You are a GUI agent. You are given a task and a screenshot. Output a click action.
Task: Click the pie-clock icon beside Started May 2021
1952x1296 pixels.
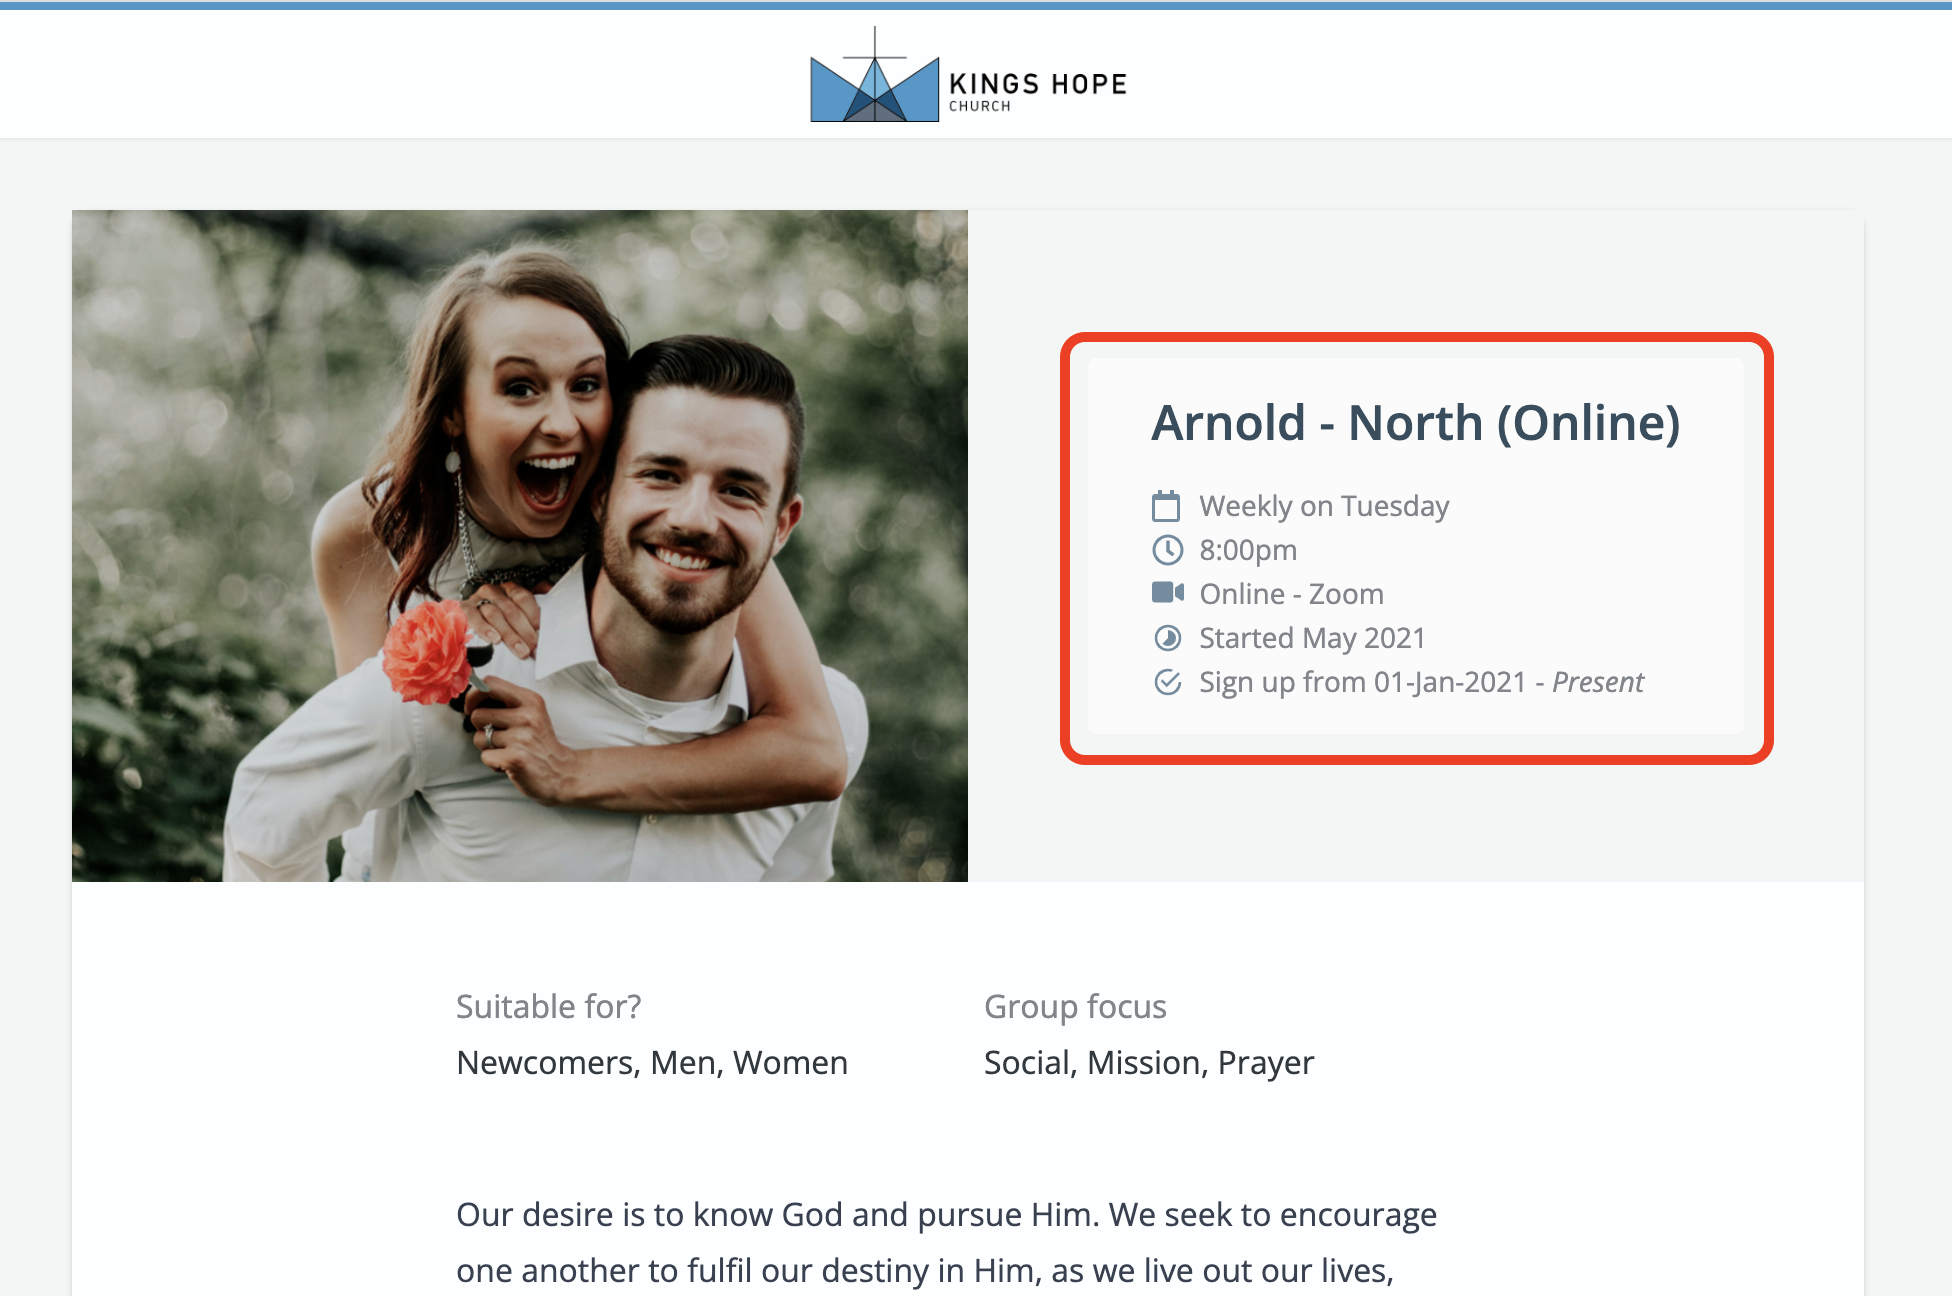point(1167,638)
